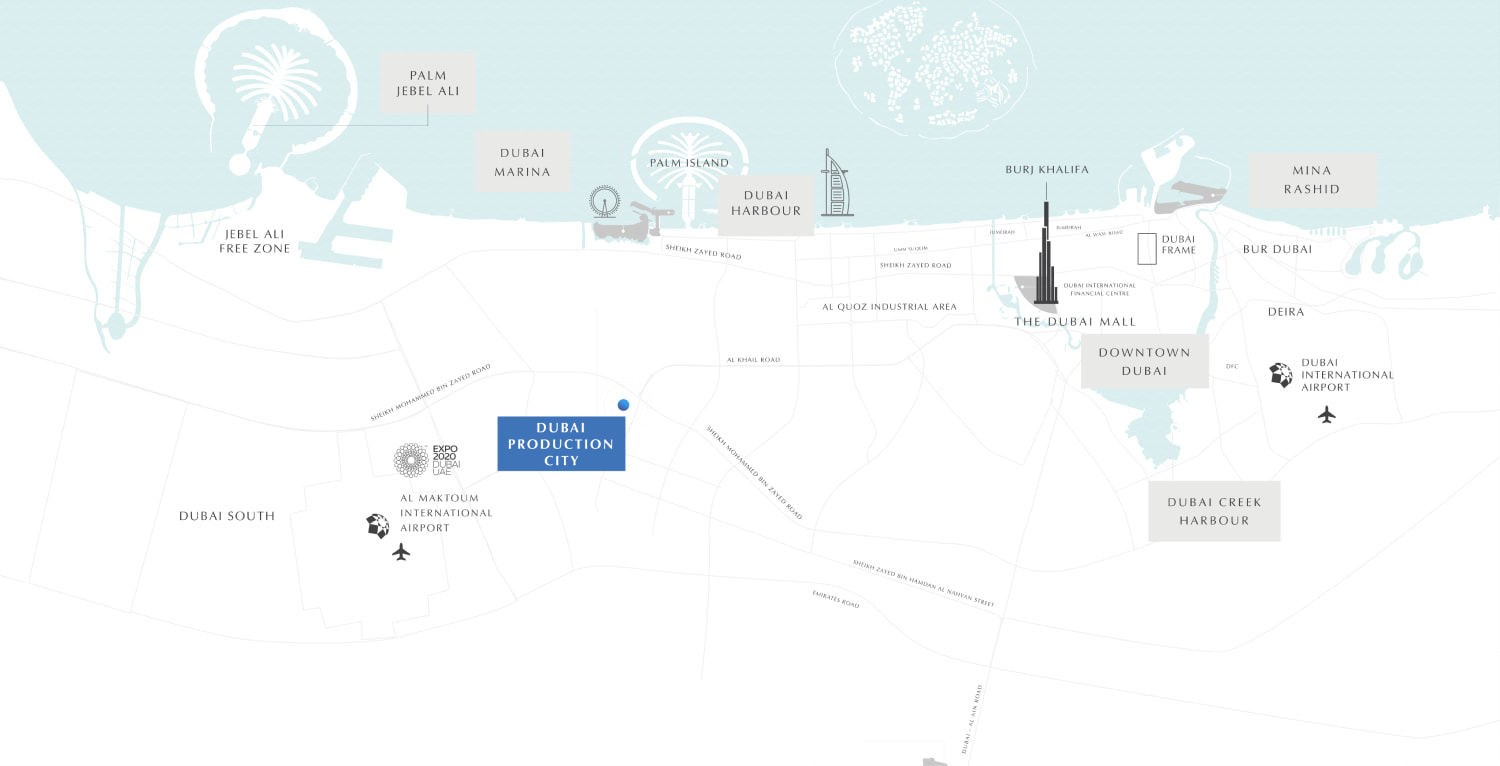Click geometric logo beside Al Maktoum International Airport
This screenshot has height=766, width=1500.
378,526
